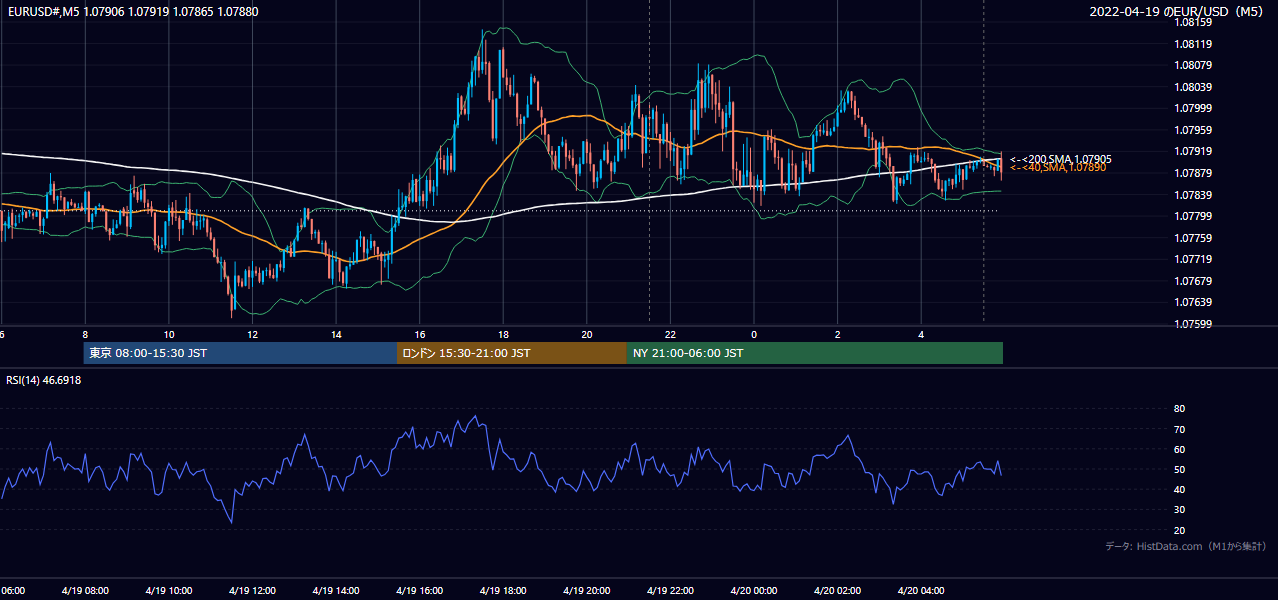Click RSI scale level 30

pos(1180,510)
